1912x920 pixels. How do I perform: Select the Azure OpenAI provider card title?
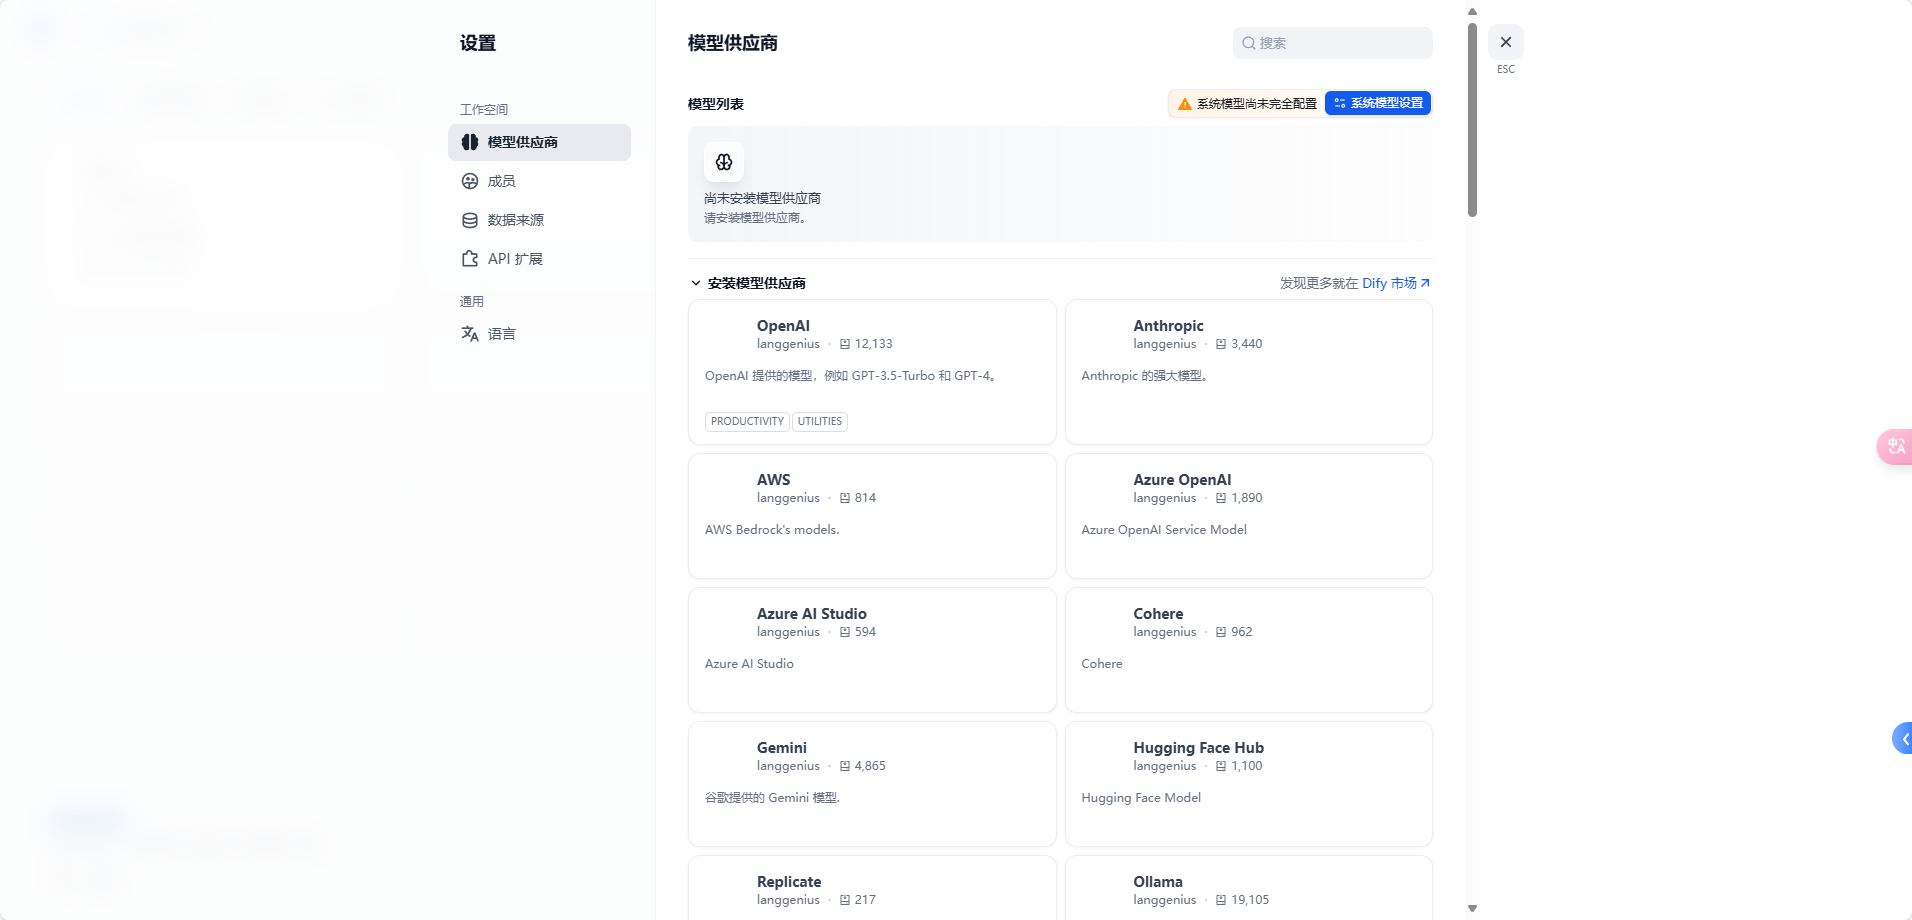click(1182, 480)
